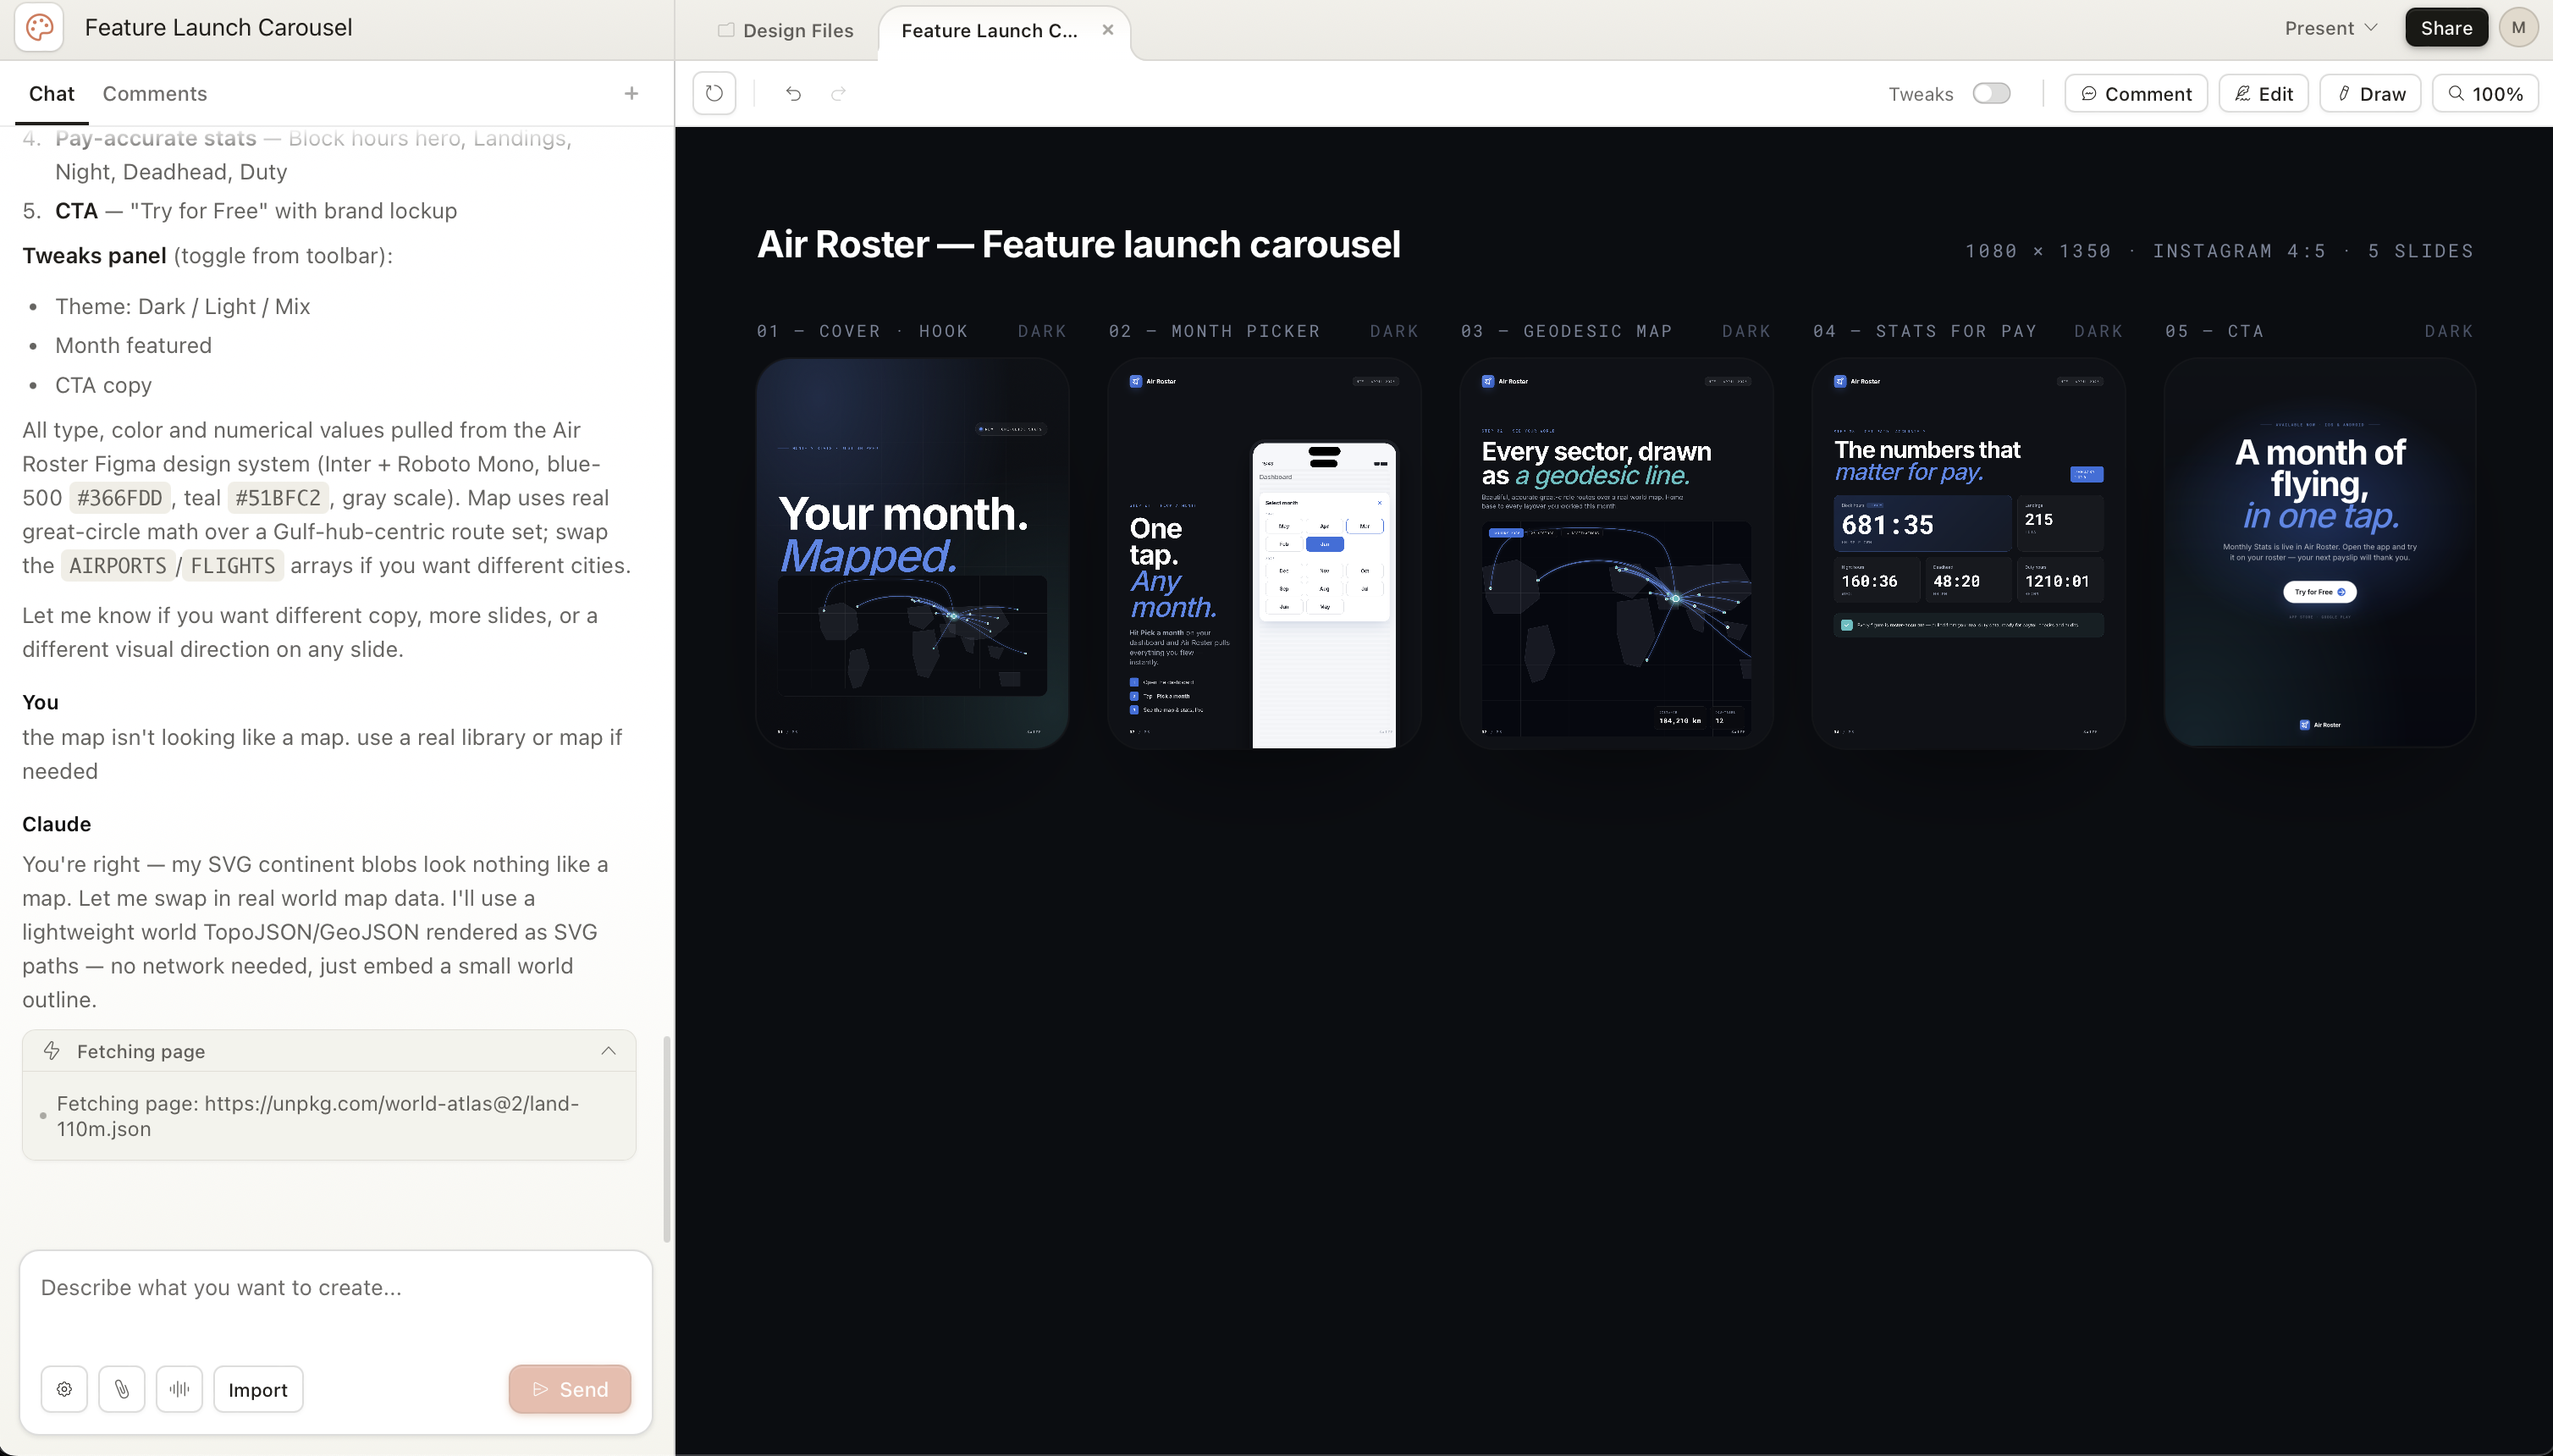The width and height of the screenshot is (2553, 1456).
Task: Switch to the Comments tab
Action: [155, 93]
